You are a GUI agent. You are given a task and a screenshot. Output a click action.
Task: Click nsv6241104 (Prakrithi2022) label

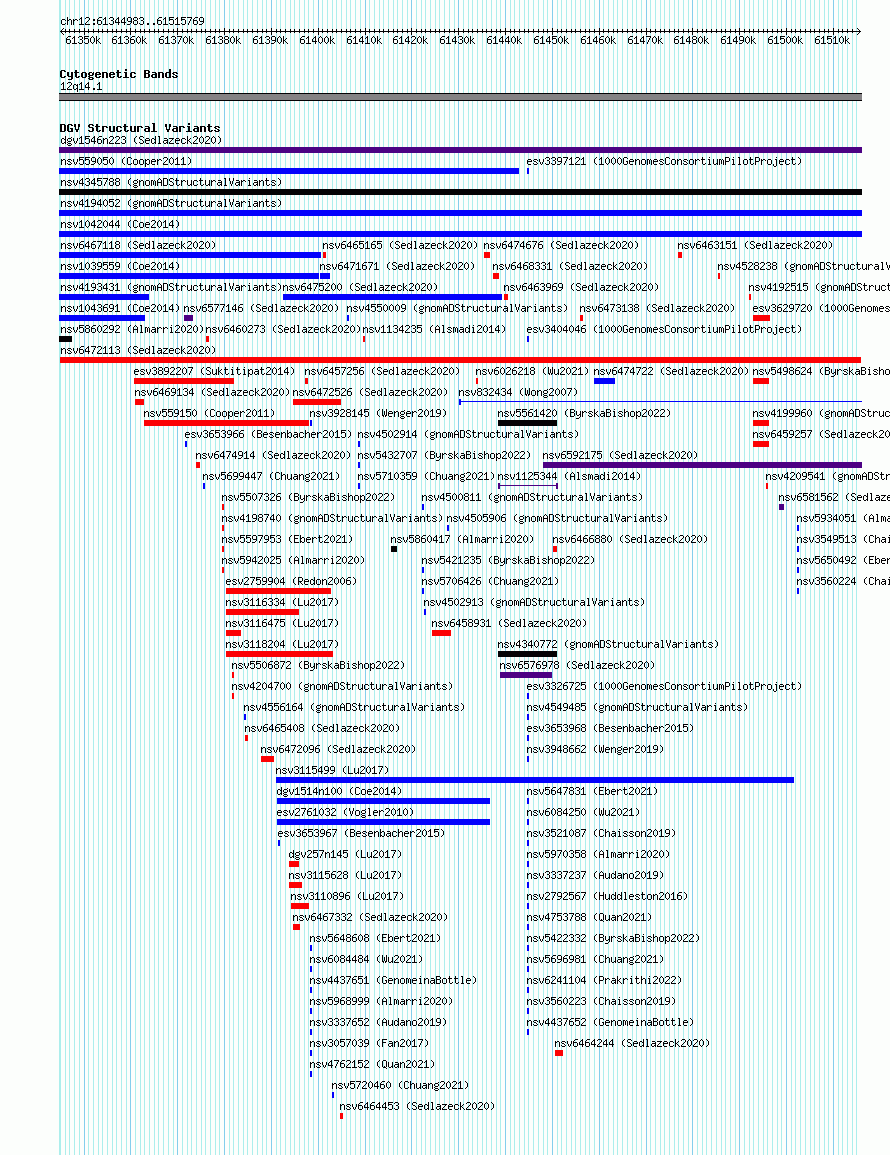point(604,980)
